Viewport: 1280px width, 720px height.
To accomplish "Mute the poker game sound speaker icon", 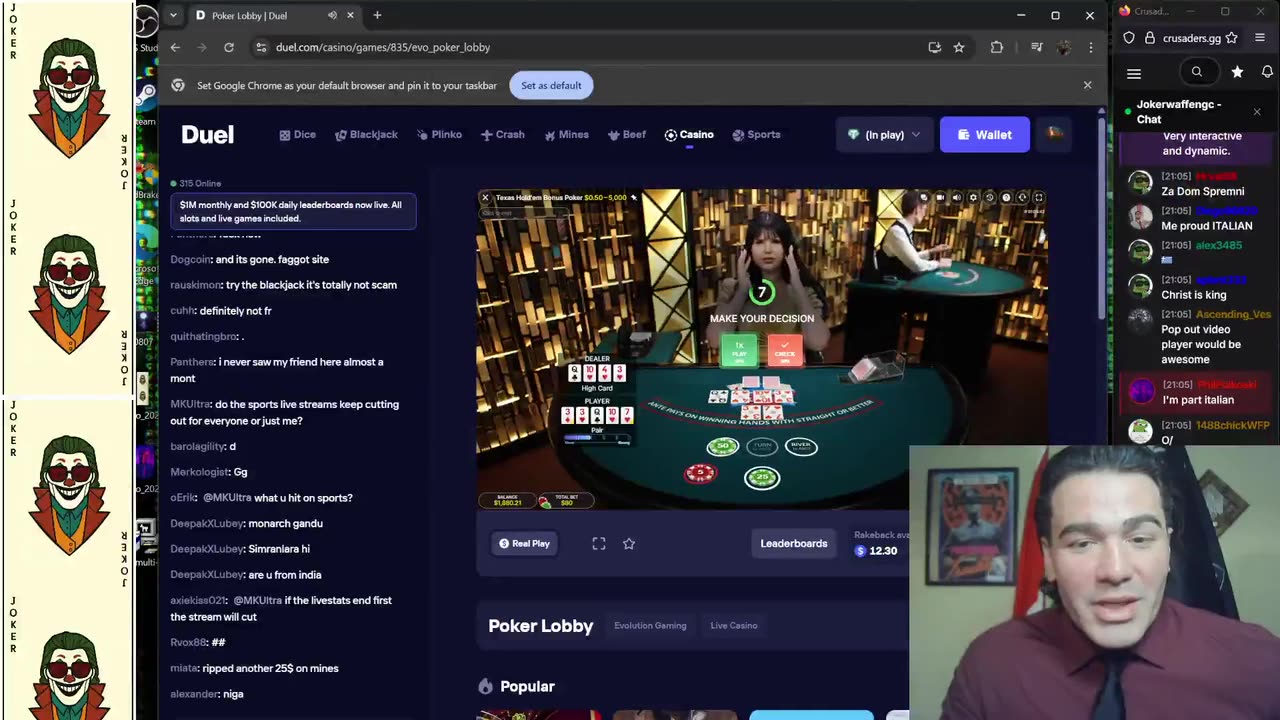I will pyautogui.click(x=957, y=197).
